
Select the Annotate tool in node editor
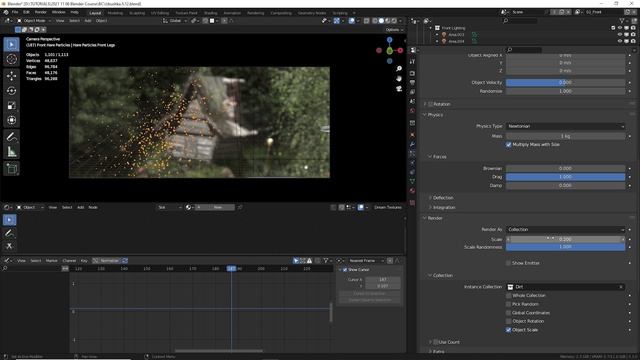tap(9, 233)
